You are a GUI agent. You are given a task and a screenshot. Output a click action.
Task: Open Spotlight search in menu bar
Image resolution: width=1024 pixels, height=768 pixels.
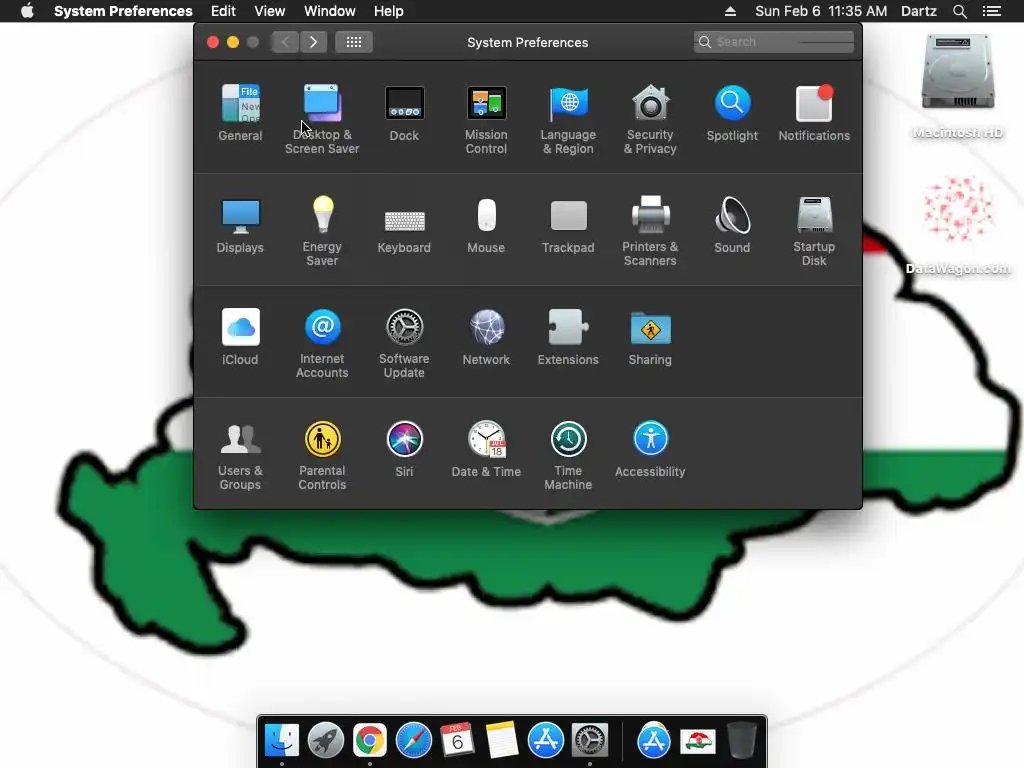coord(959,11)
